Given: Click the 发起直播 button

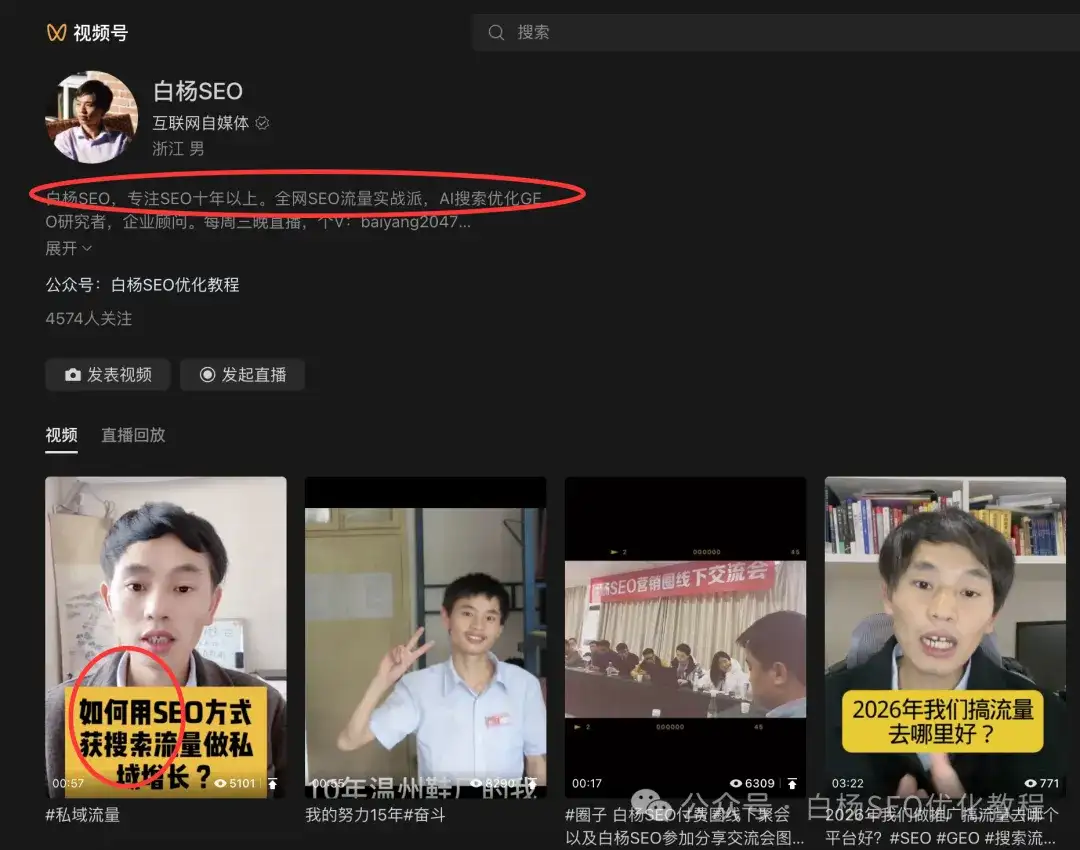Looking at the screenshot, I should pos(242,375).
